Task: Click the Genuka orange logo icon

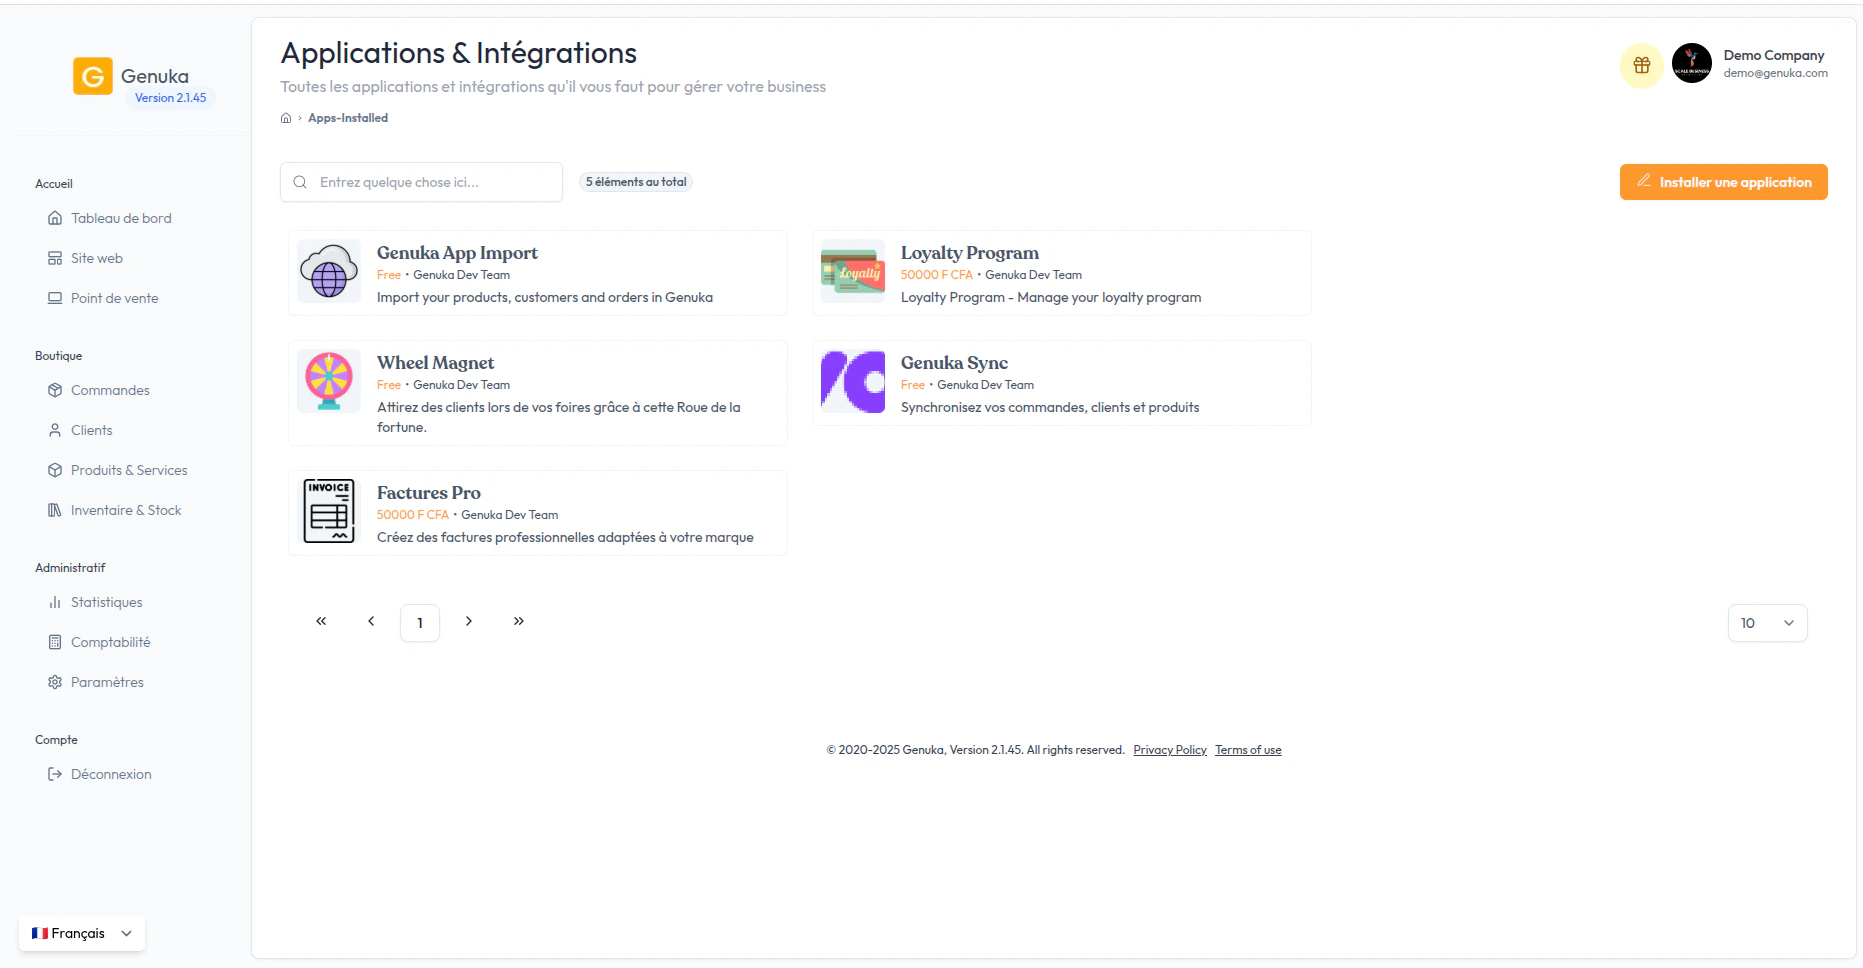Action: point(92,76)
